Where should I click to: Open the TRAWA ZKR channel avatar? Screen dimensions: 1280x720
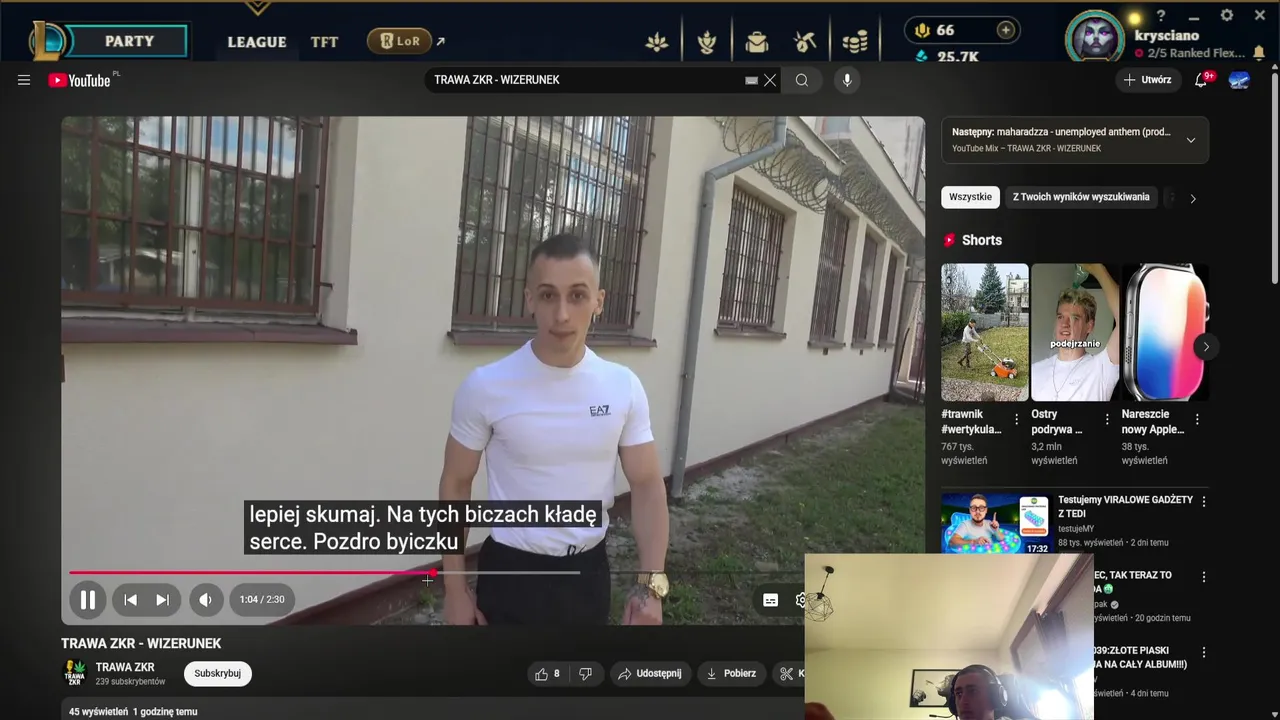coord(75,674)
